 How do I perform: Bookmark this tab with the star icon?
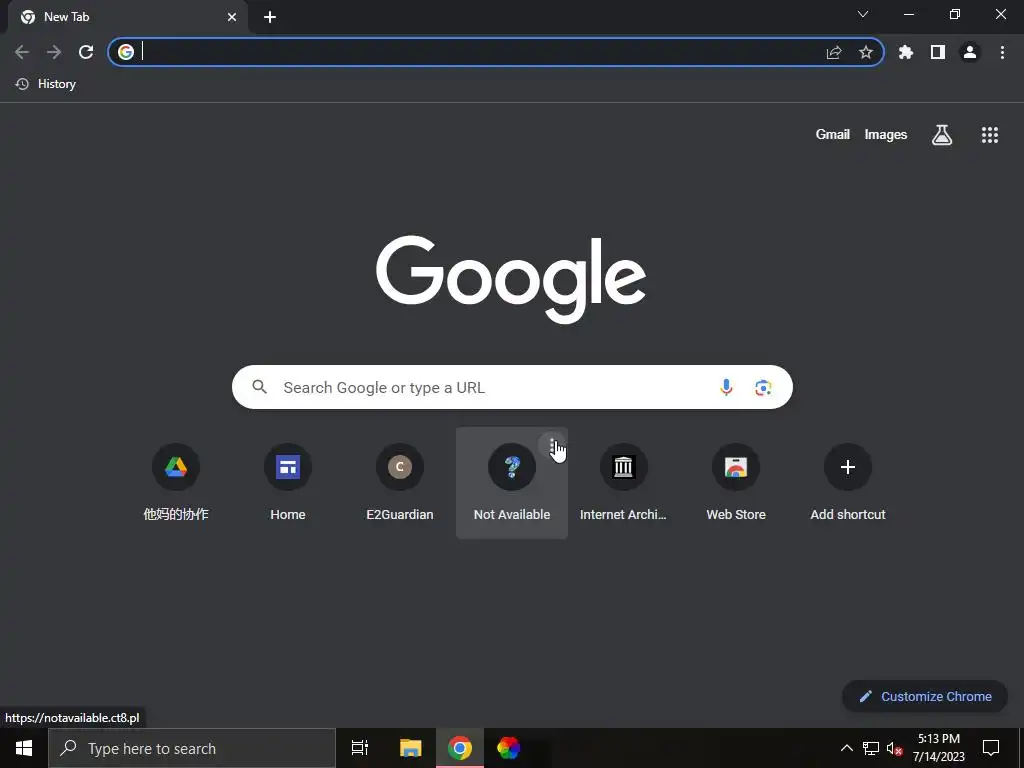[866, 52]
